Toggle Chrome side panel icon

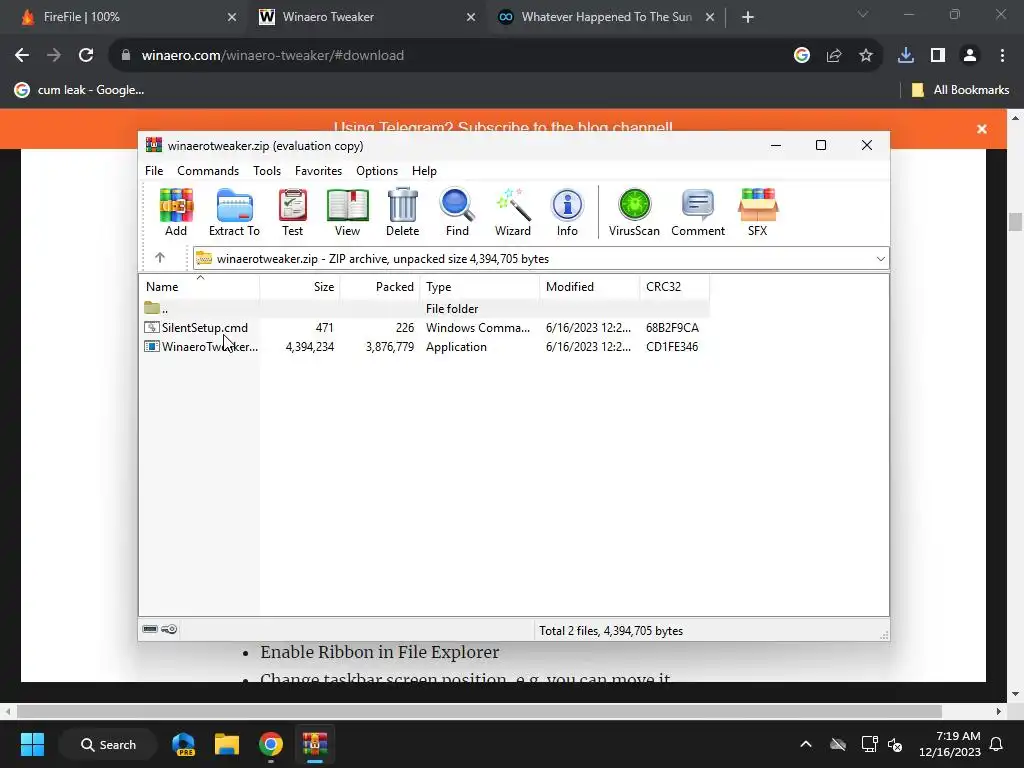(938, 56)
